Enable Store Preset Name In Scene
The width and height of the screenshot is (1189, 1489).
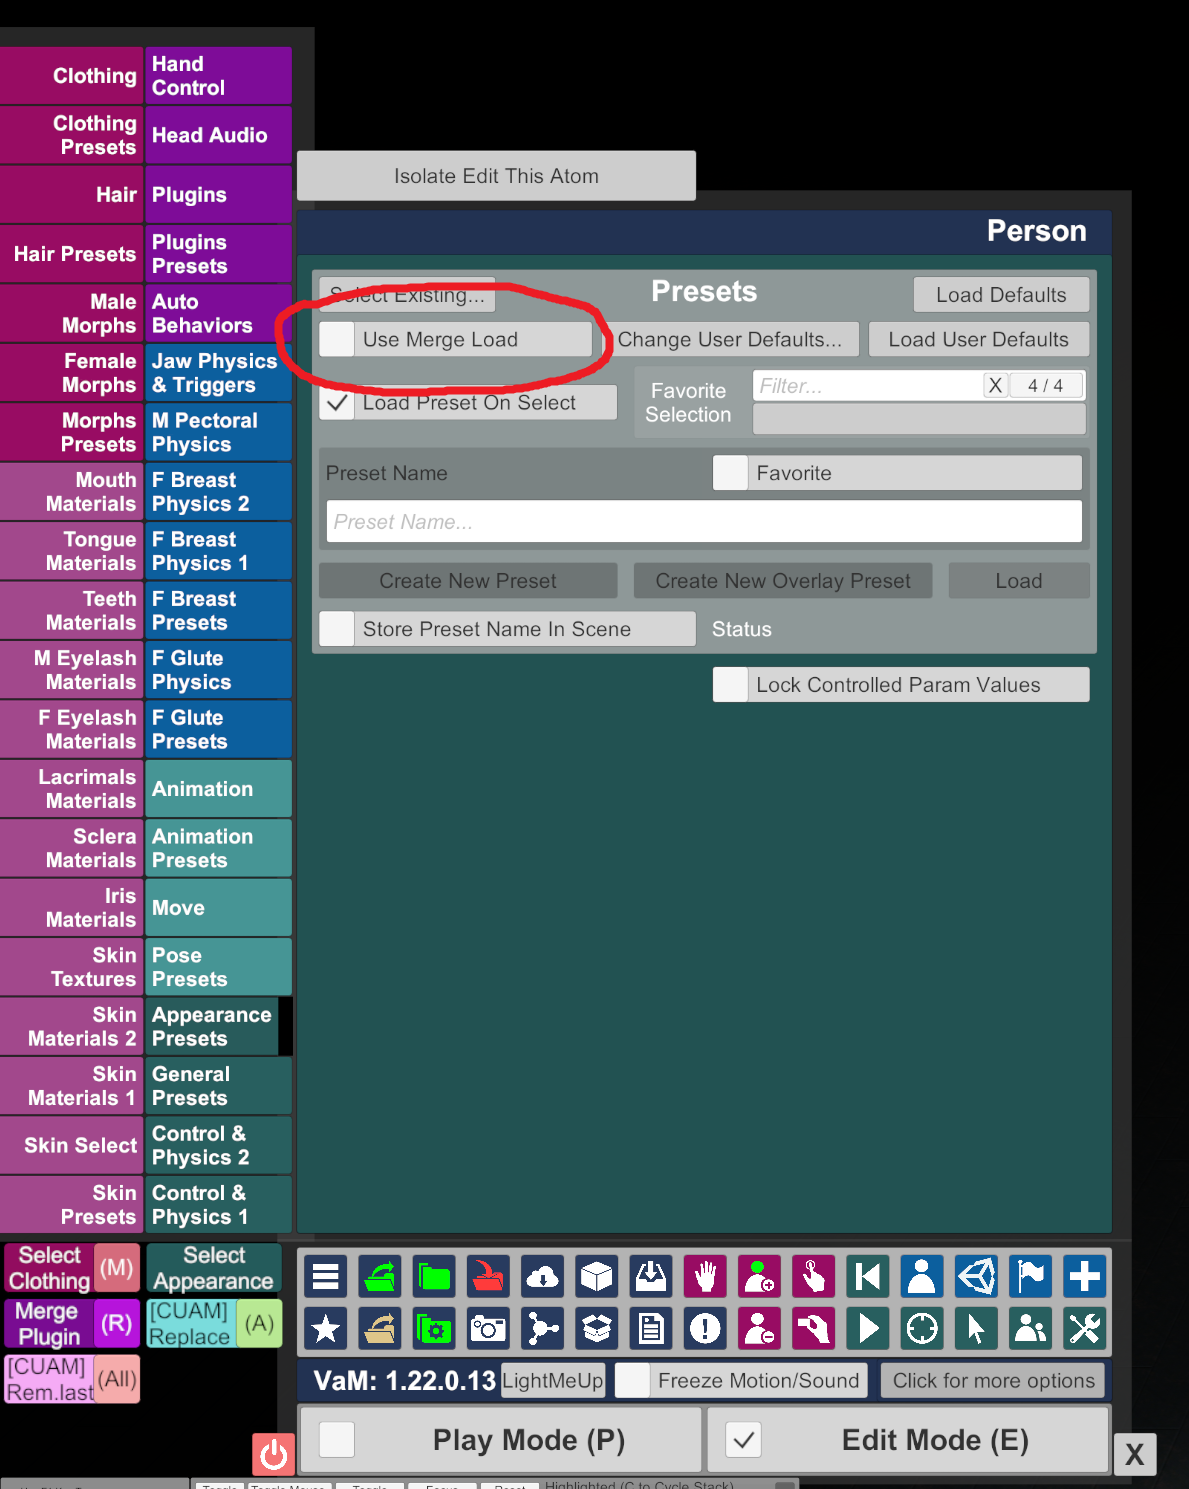click(337, 629)
